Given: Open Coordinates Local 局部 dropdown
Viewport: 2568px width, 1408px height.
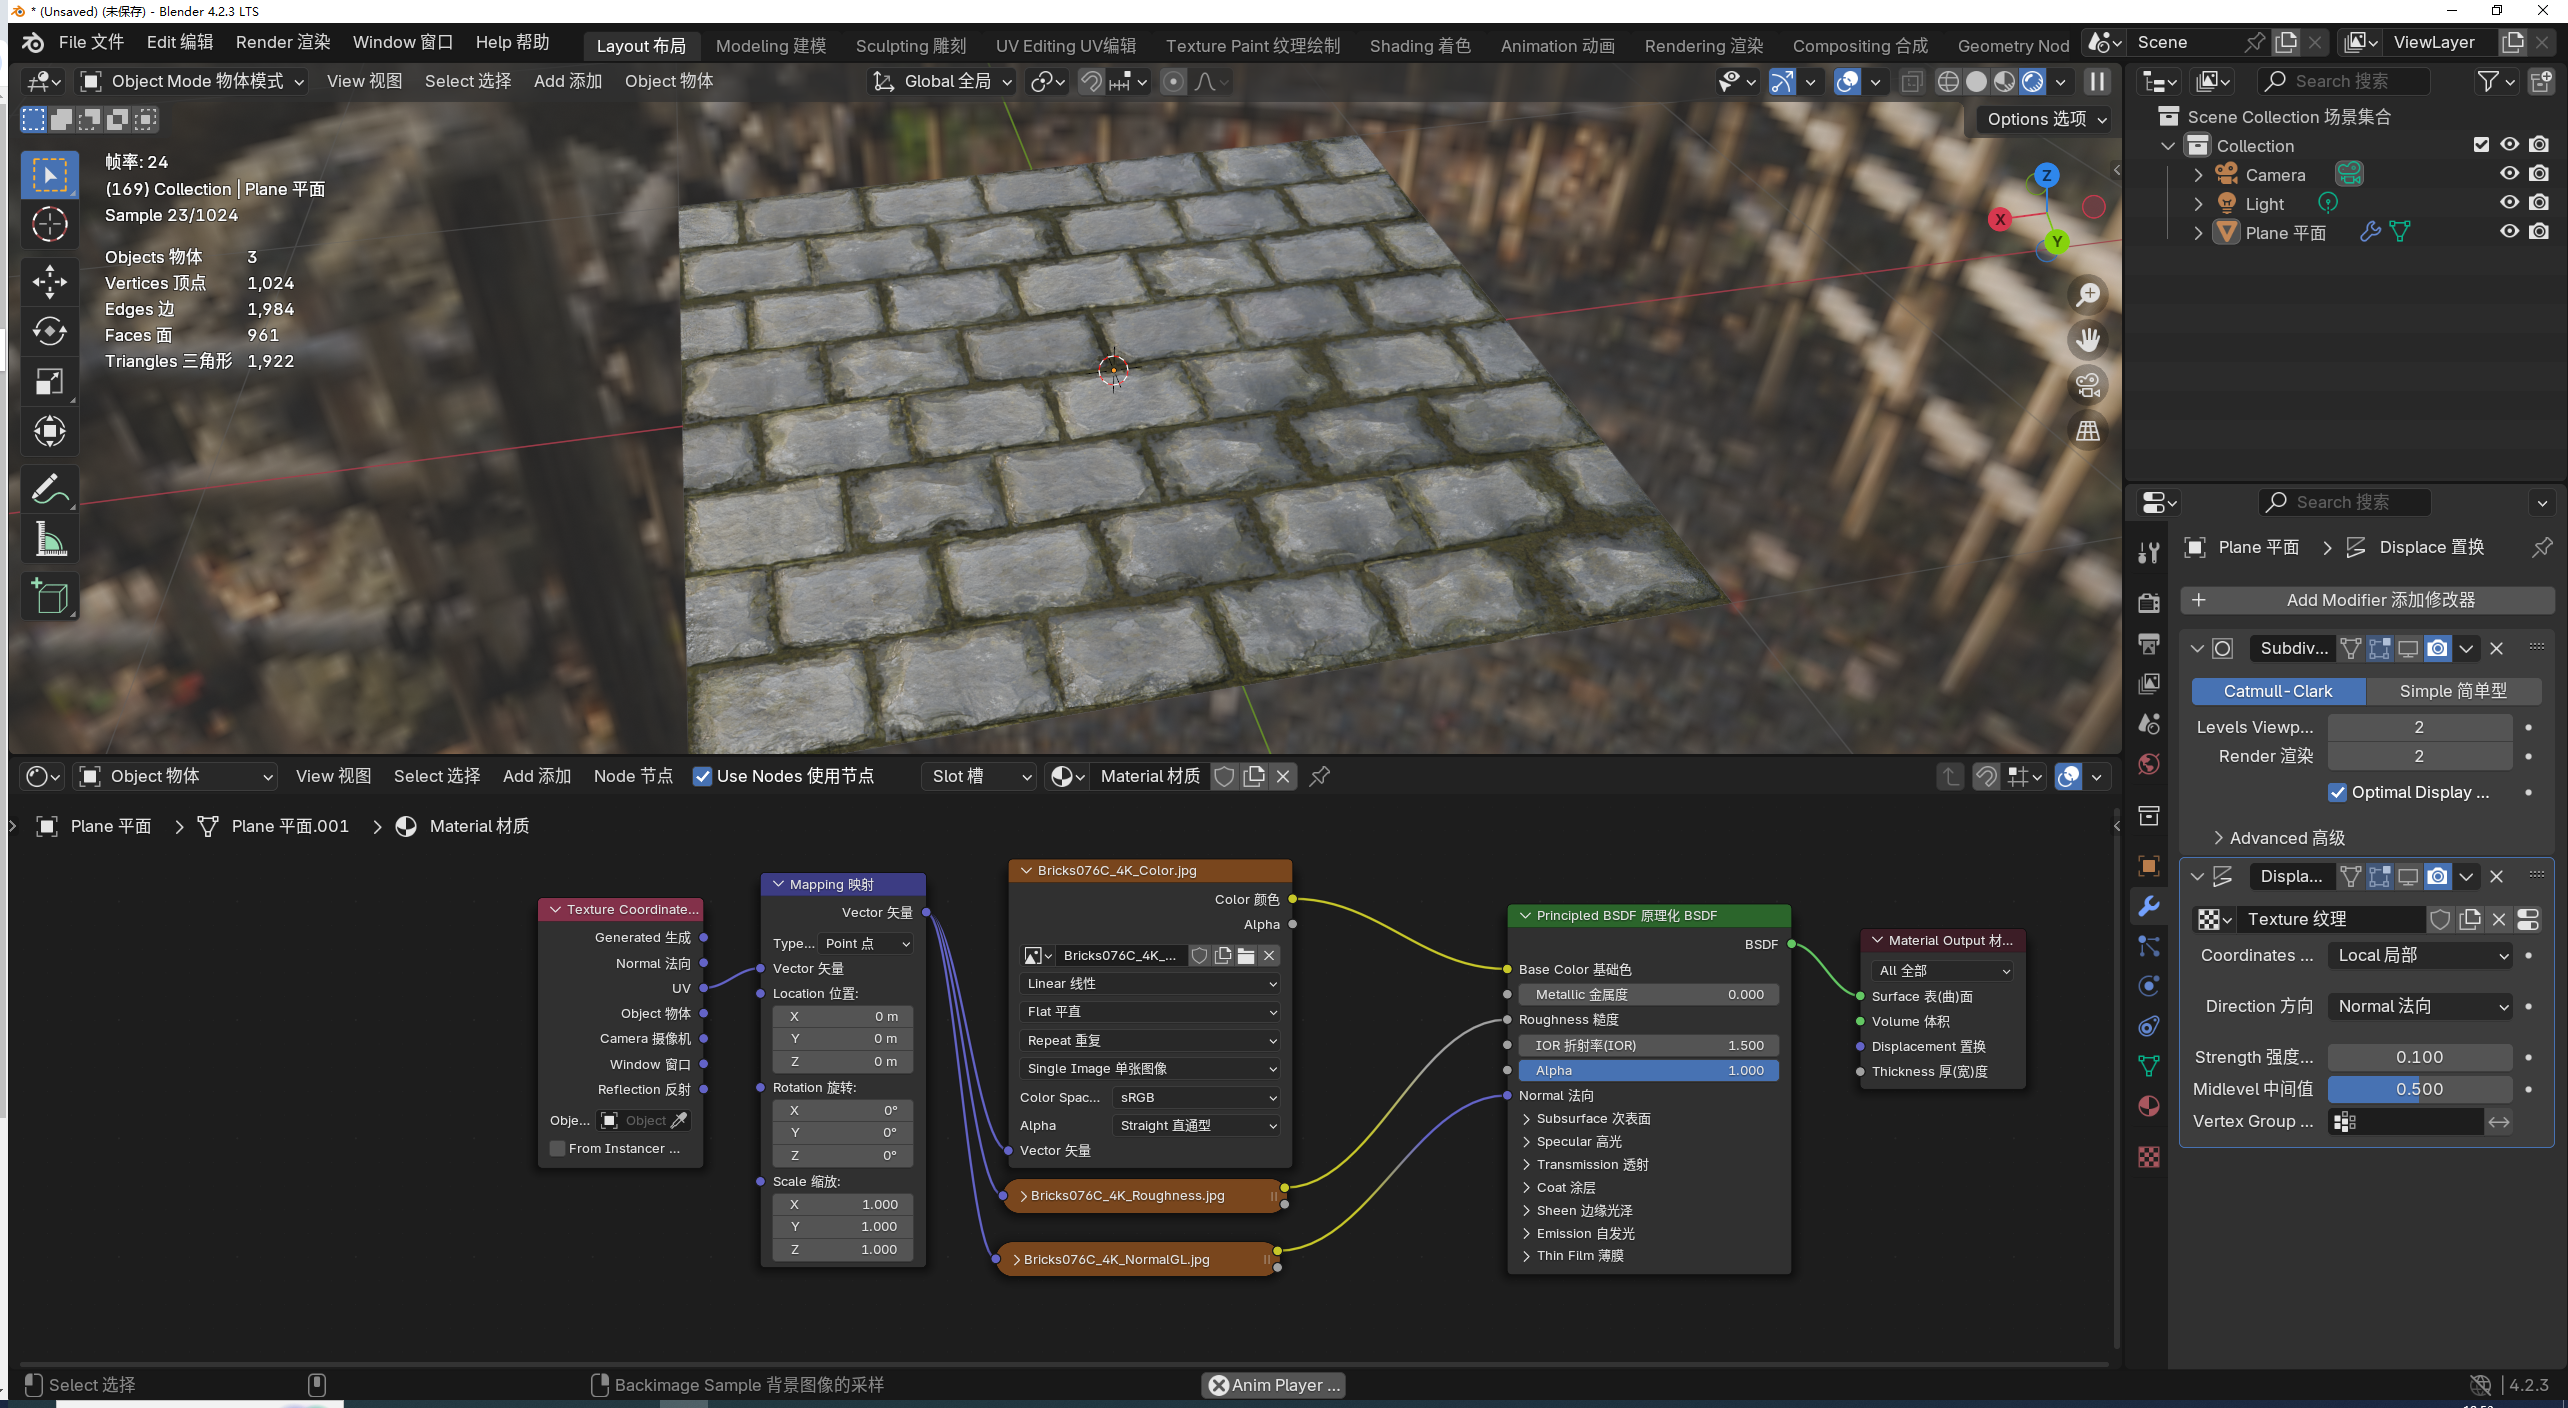Looking at the screenshot, I should click(2420, 955).
